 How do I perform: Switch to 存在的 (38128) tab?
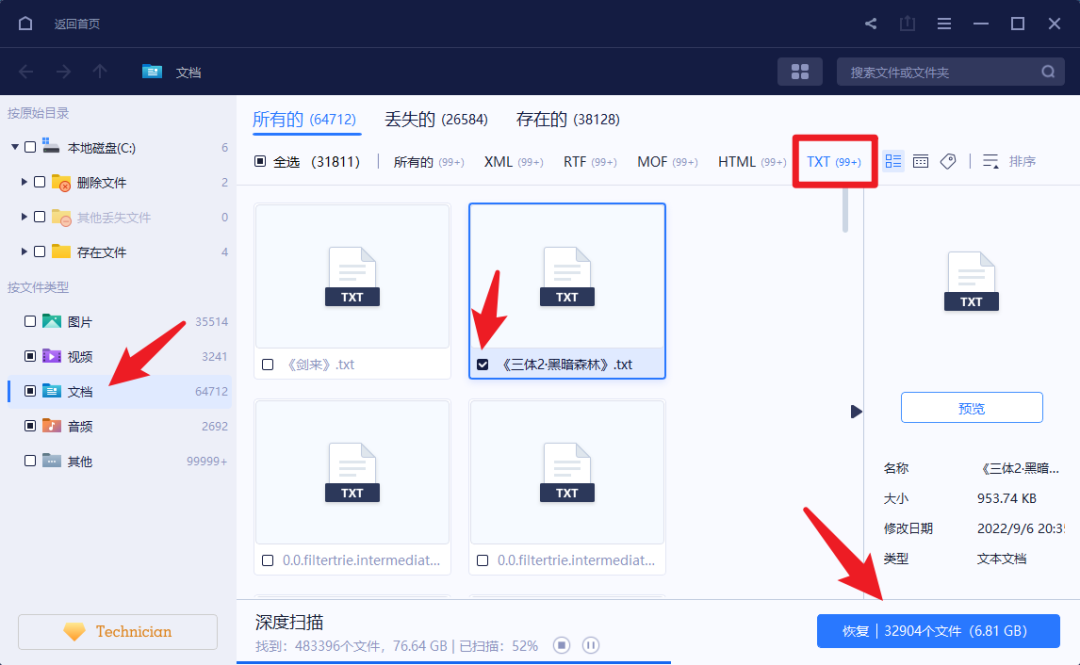pos(568,119)
